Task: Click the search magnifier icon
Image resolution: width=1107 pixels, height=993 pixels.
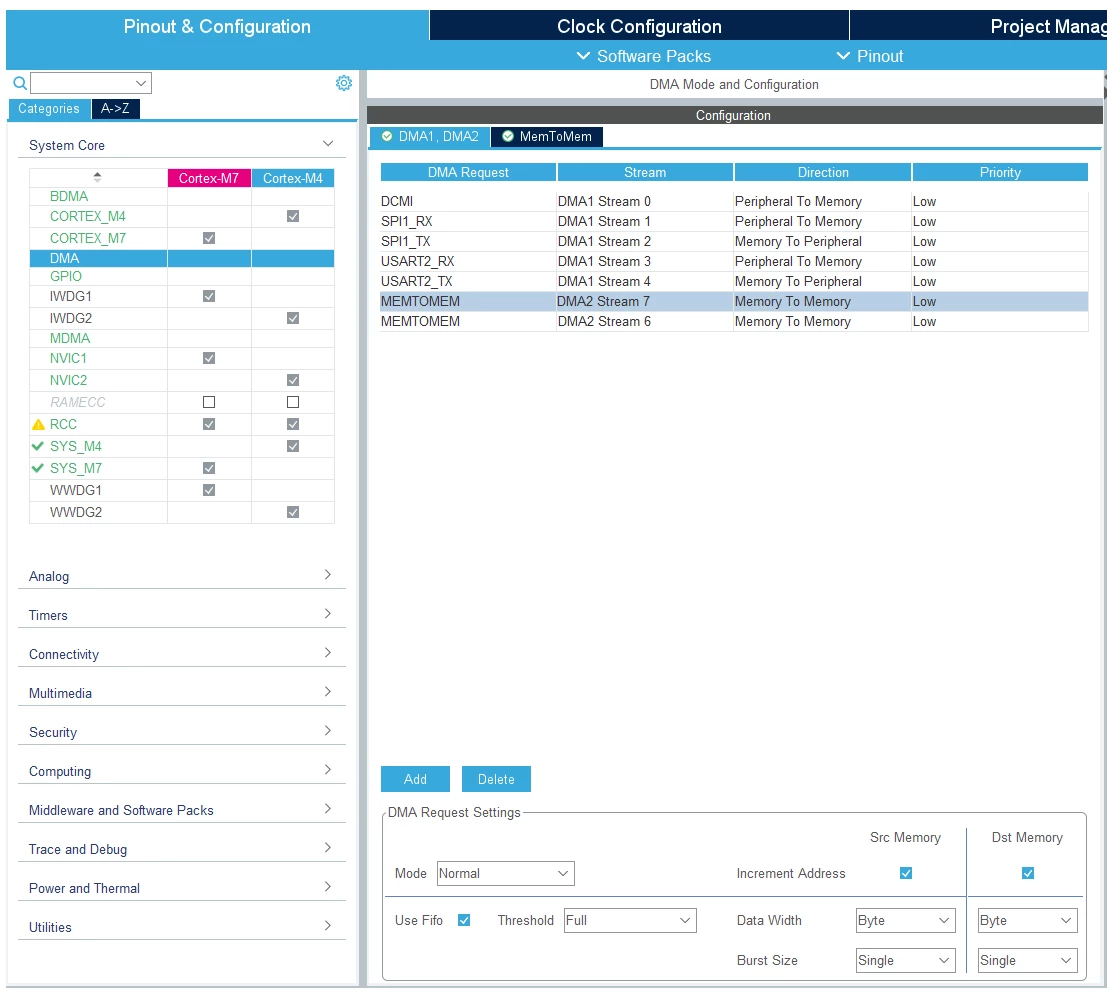Action: pyautogui.click(x=20, y=83)
